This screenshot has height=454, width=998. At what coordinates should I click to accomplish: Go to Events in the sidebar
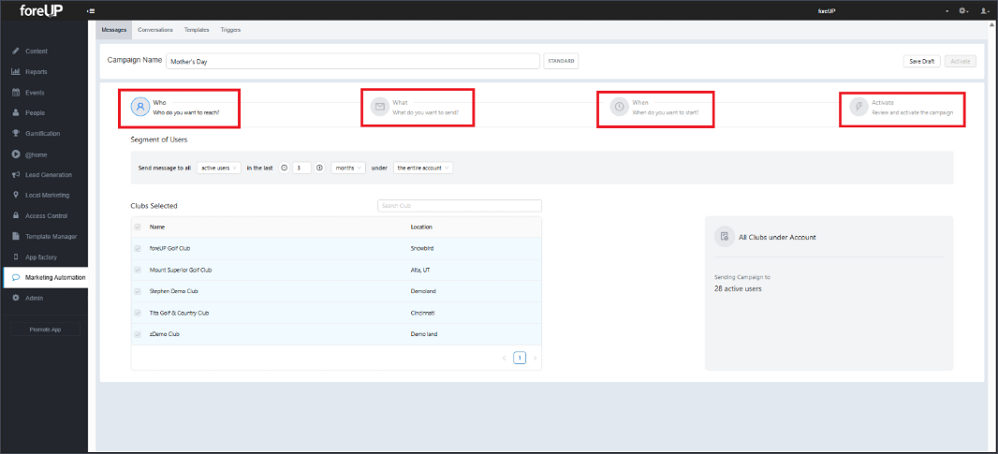(x=35, y=92)
